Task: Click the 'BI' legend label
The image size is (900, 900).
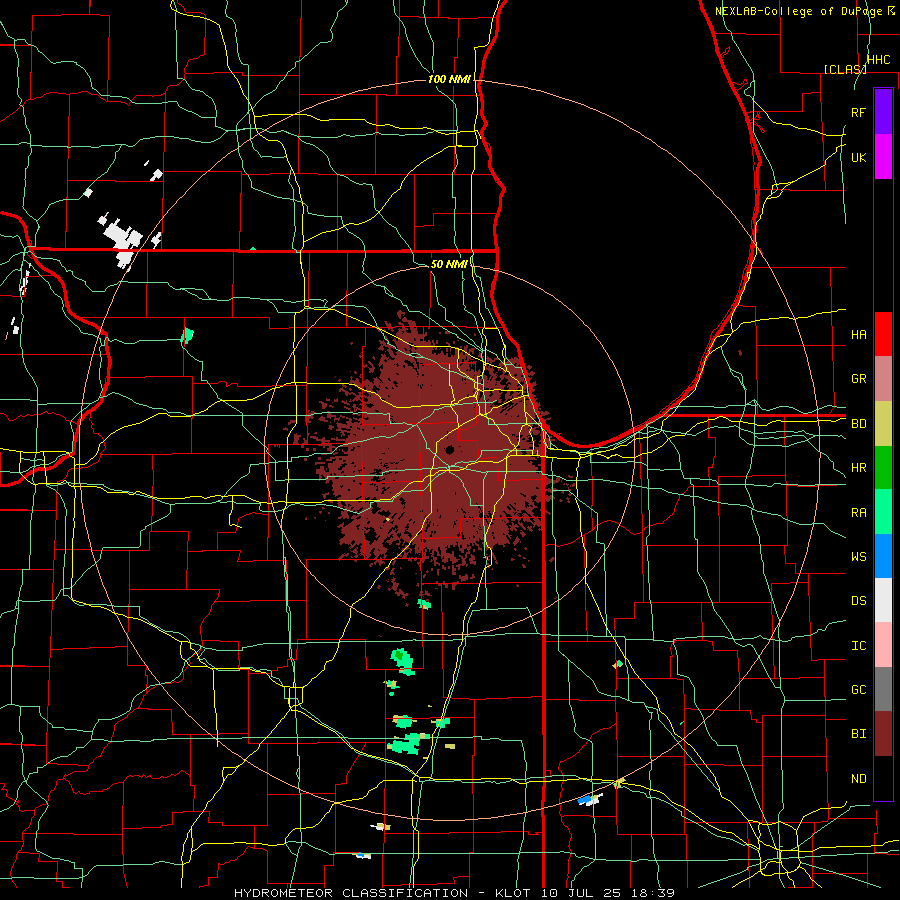Action: 858,734
